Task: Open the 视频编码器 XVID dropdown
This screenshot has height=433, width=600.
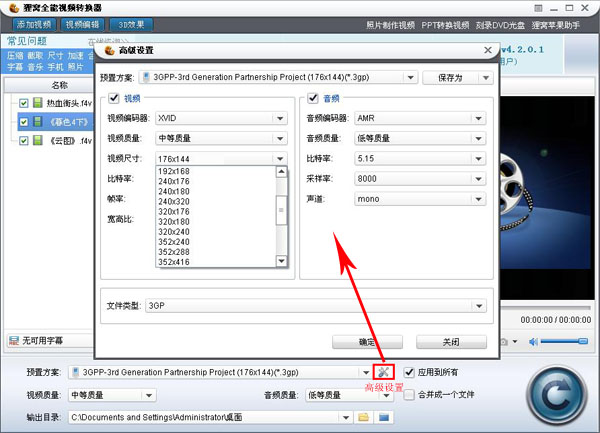Action: [280, 118]
